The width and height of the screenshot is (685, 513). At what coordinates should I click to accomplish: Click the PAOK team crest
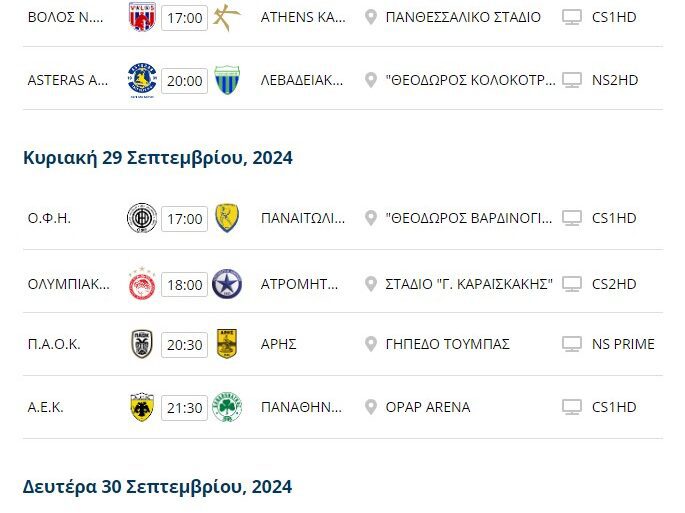(x=142, y=344)
